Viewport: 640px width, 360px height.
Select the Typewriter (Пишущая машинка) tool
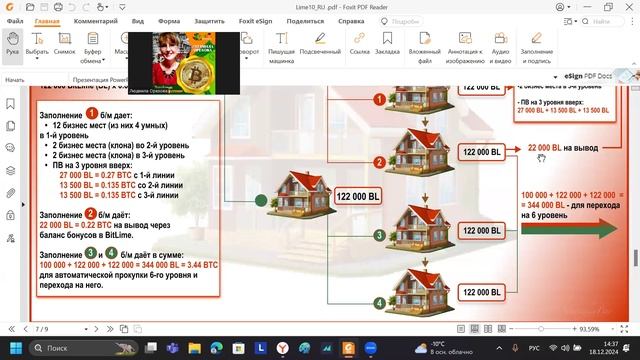click(x=281, y=47)
